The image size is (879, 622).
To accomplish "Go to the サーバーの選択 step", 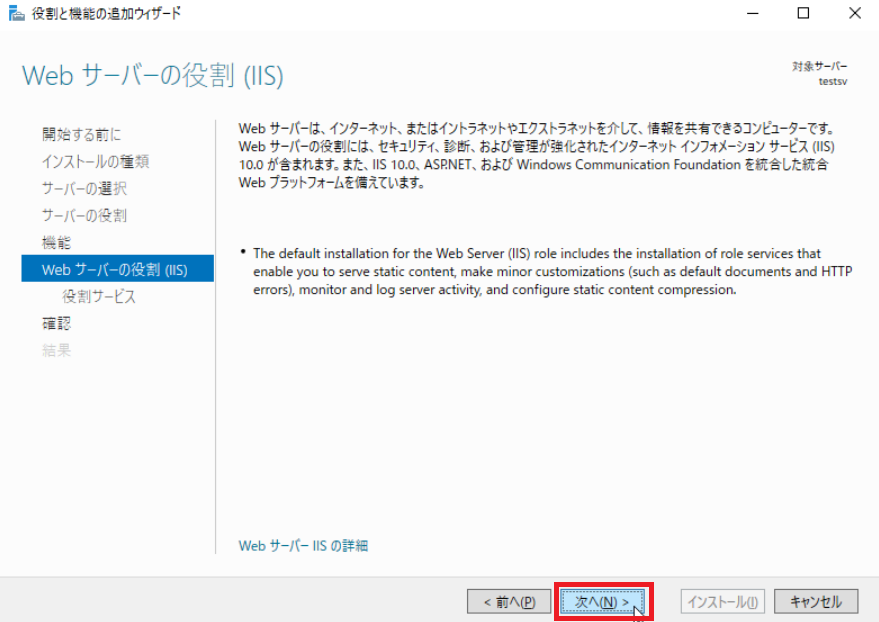I will coord(84,188).
